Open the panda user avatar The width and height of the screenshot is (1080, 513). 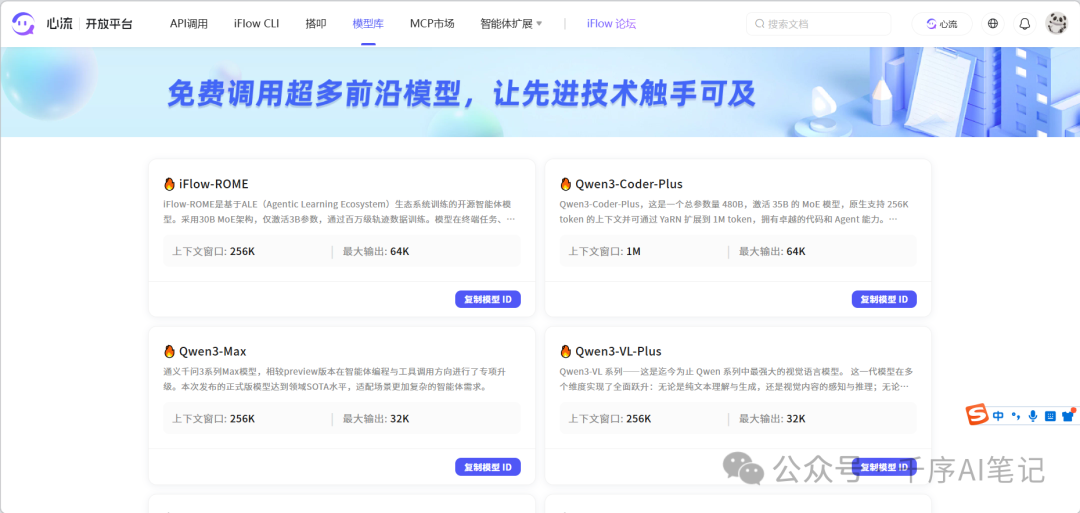(x=1057, y=24)
